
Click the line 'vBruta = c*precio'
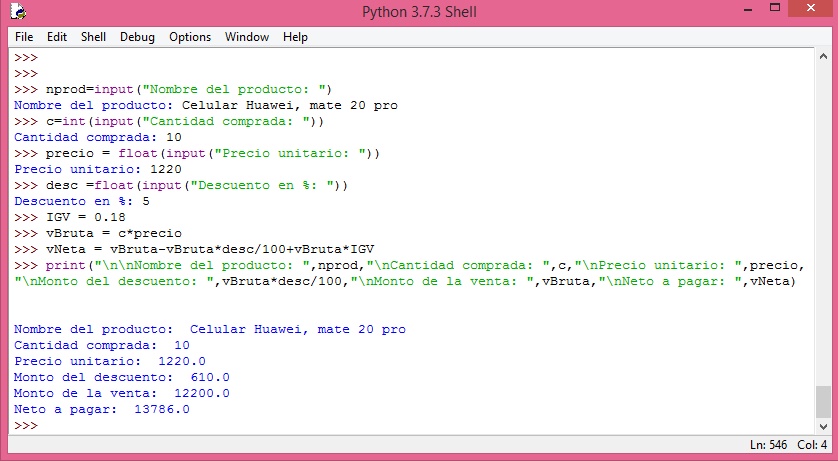[98, 233]
